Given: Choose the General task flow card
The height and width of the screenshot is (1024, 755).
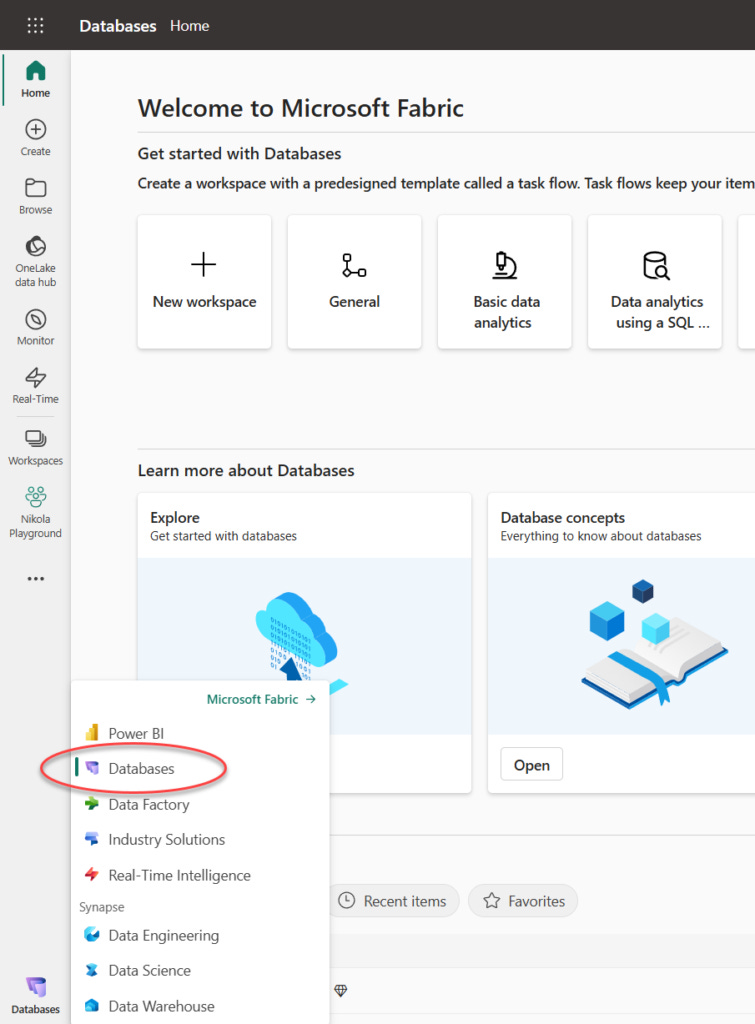Looking at the screenshot, I should [355, 282].
